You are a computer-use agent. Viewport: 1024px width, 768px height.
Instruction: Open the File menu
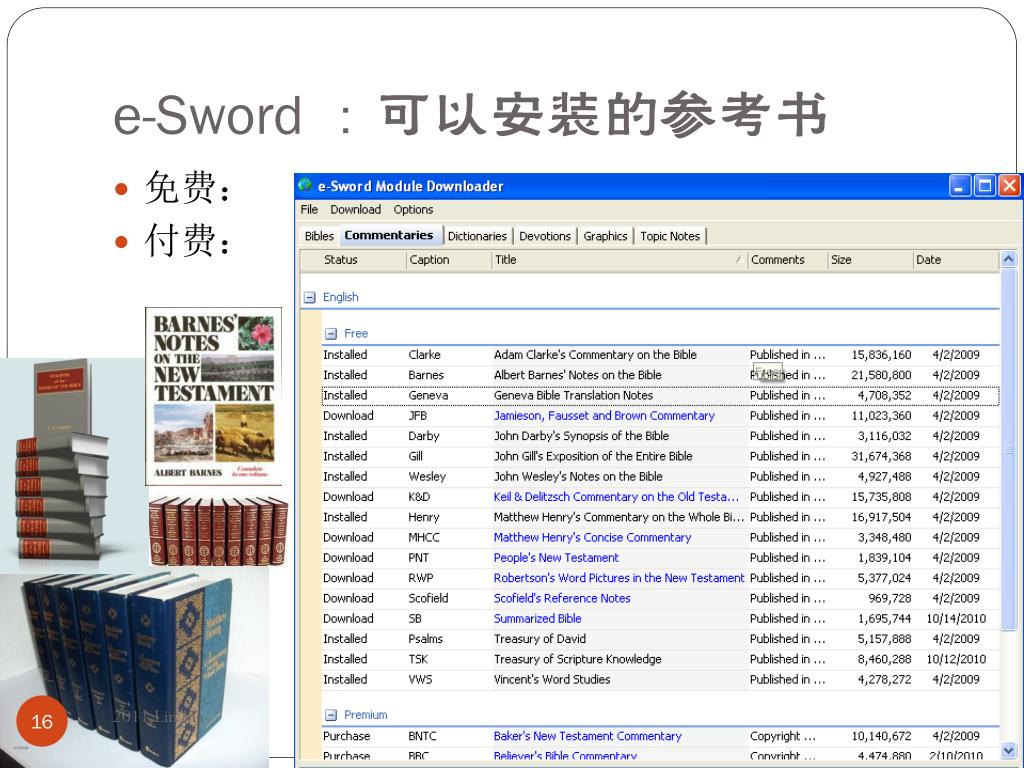click(309, 210)
